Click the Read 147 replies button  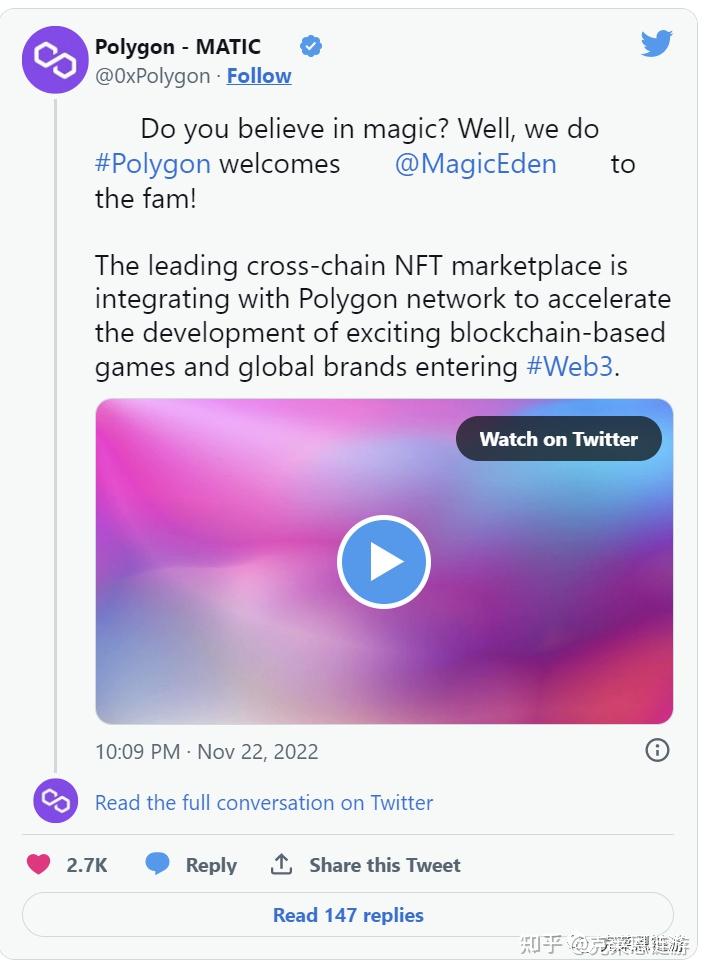(x=348, y=915)
